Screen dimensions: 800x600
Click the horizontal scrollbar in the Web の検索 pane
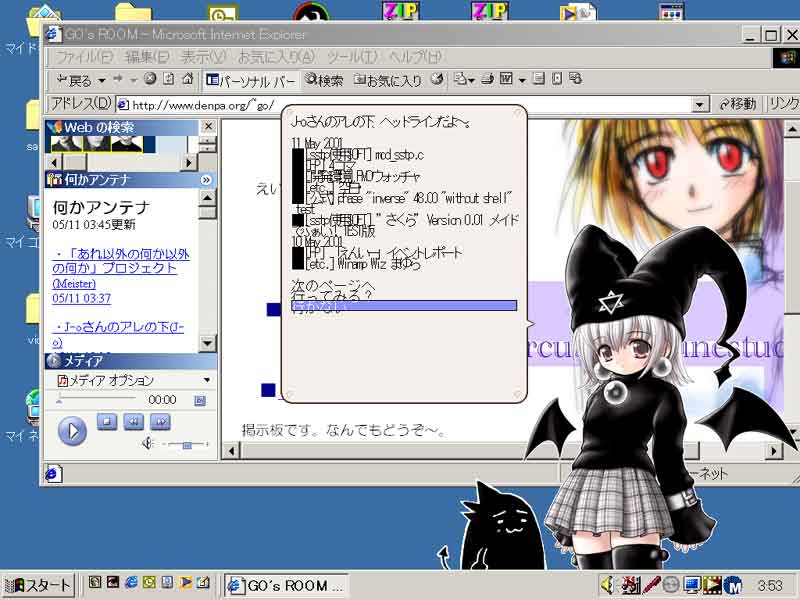[x=121, y=163]
